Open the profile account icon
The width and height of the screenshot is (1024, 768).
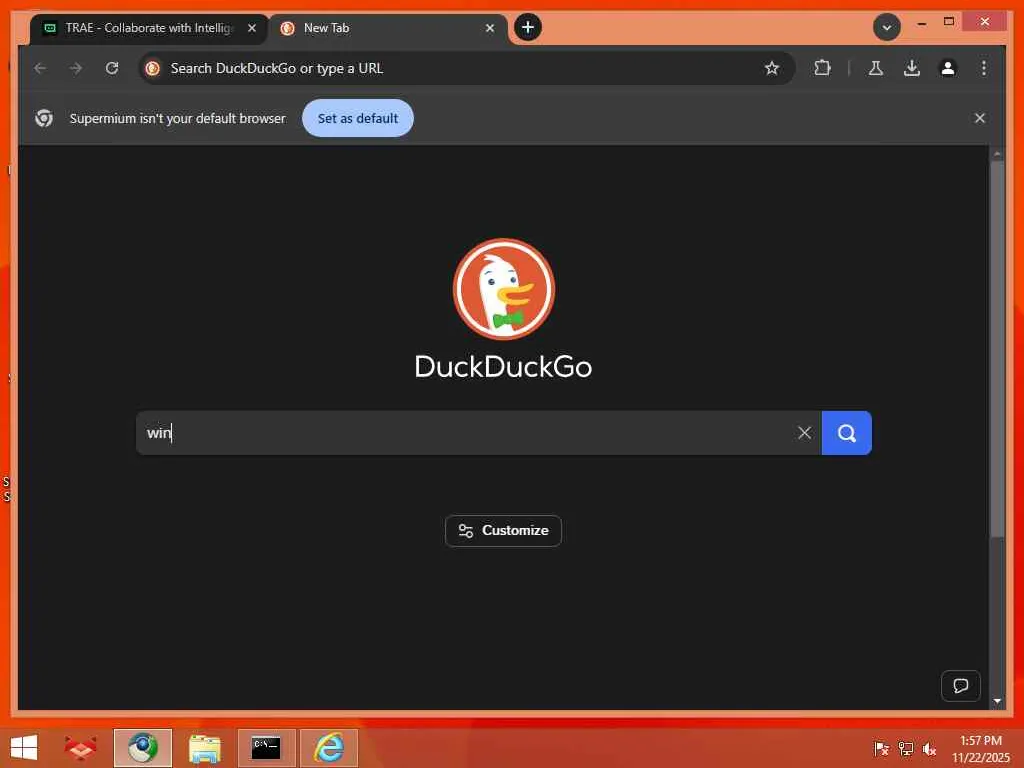coord(948,68)
